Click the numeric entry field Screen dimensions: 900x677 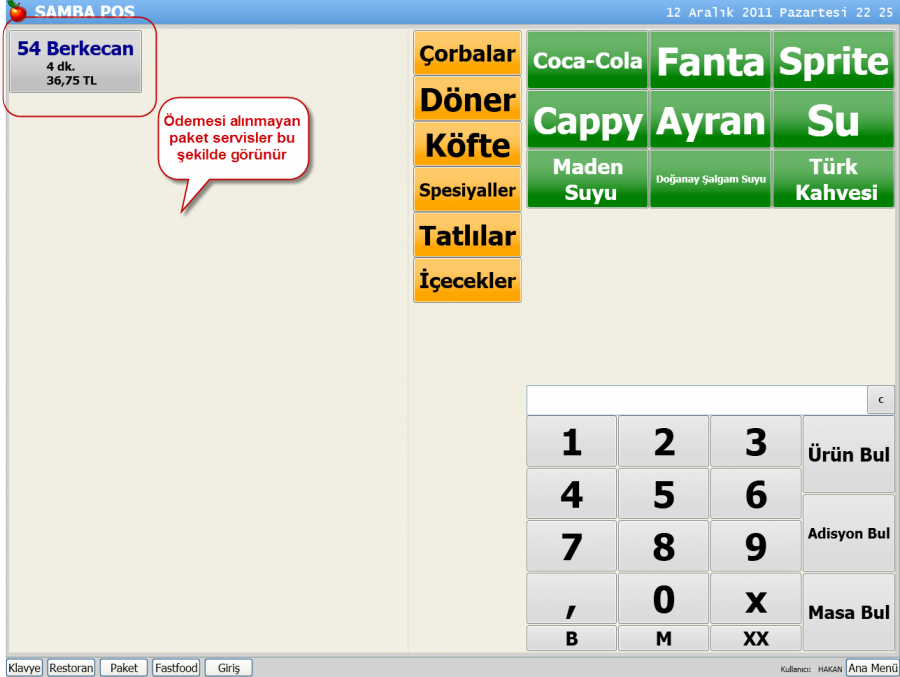[x=696, y=400]
